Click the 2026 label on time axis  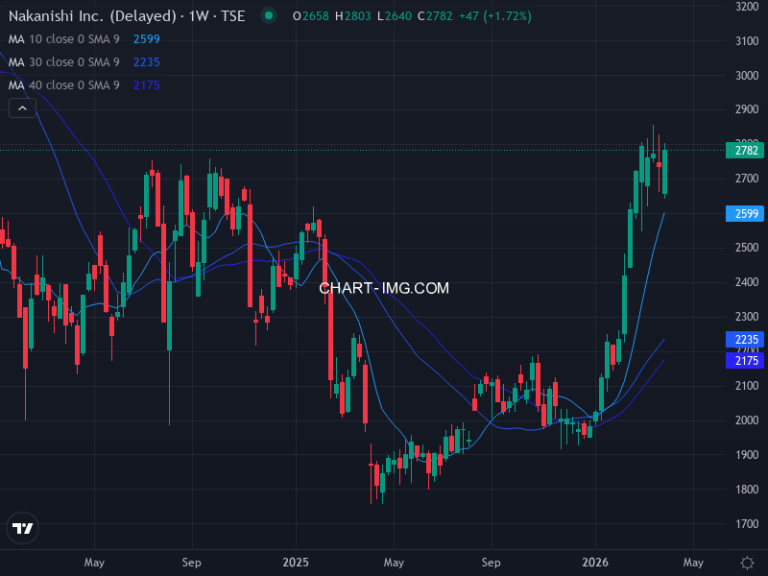click(595, 562)
